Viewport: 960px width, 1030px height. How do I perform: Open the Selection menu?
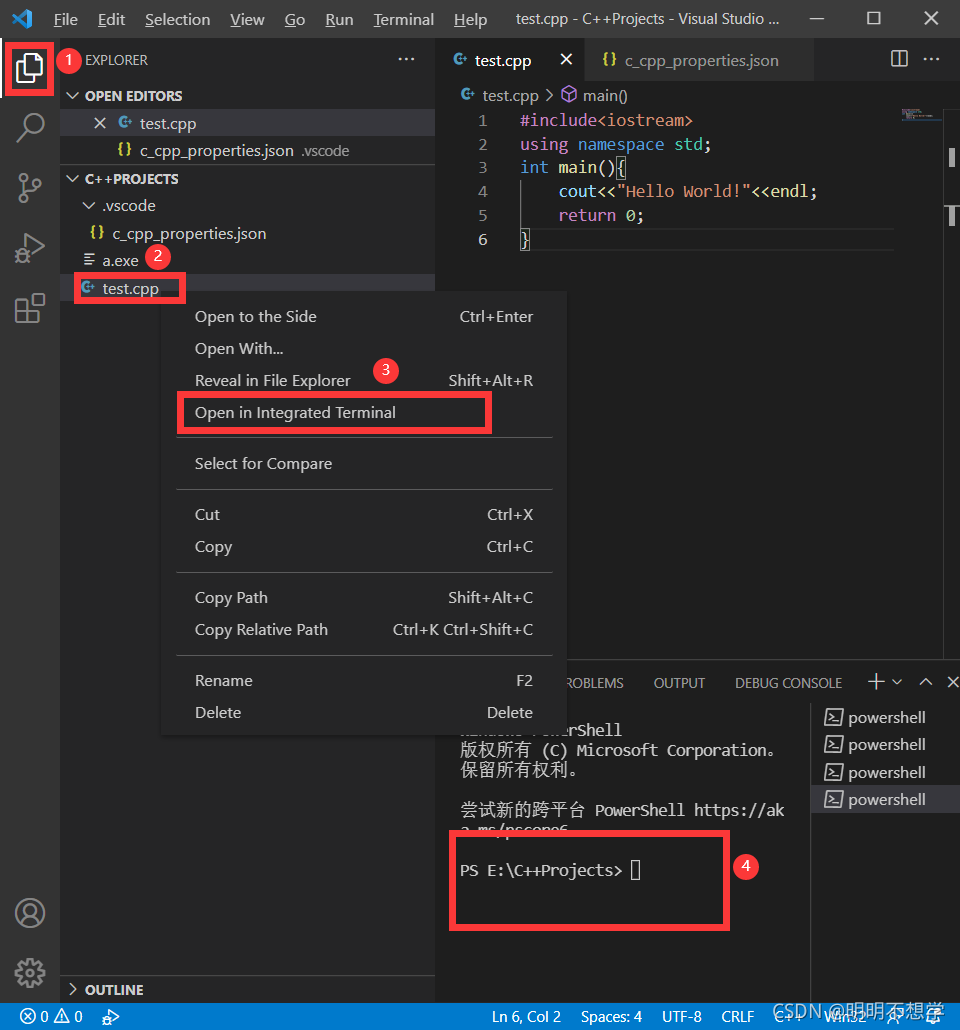click(177, 20)
